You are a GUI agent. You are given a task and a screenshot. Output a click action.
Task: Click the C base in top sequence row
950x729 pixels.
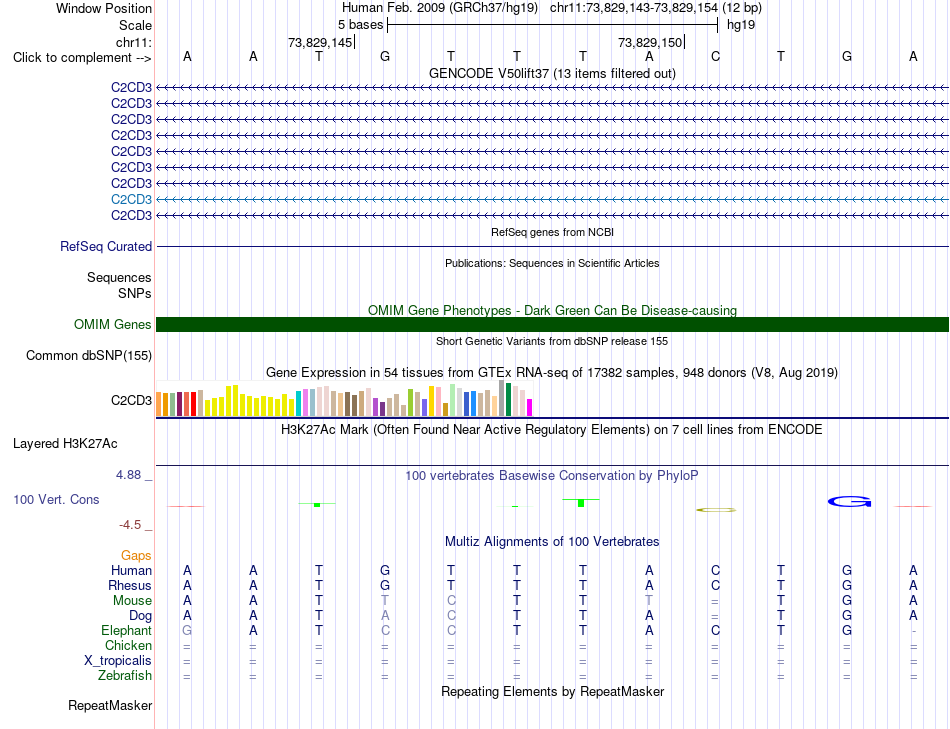pyautogui.click(x=715, y=56)
